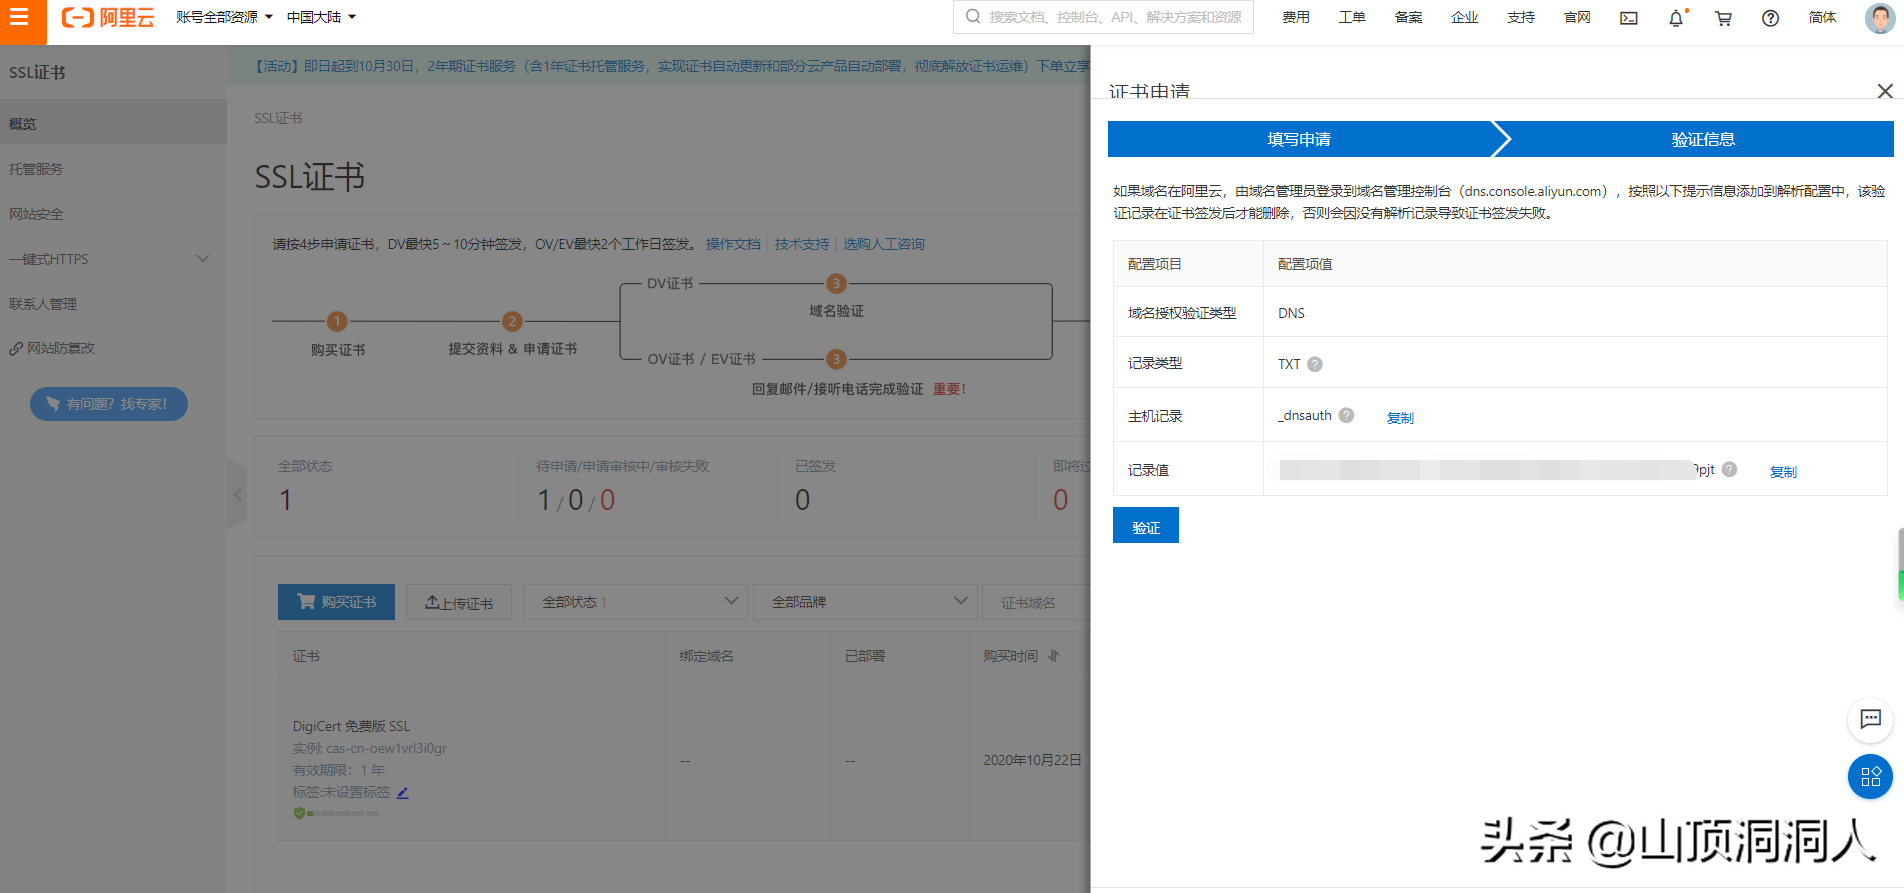
Task: Click the certificate progress bar
Action: (343, 813)
